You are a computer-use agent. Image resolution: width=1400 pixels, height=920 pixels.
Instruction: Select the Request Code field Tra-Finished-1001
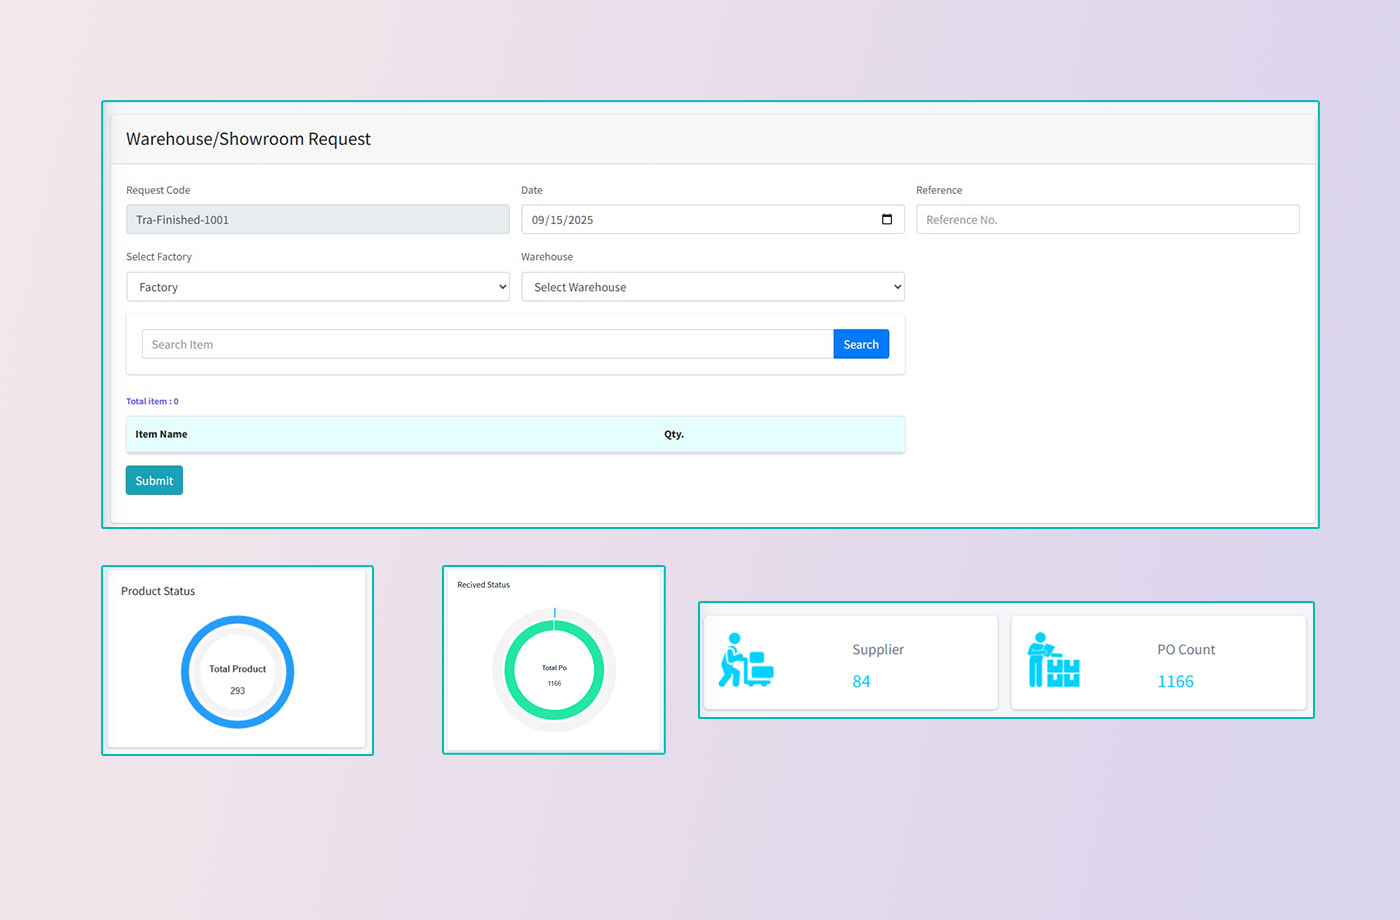(317, 220)
